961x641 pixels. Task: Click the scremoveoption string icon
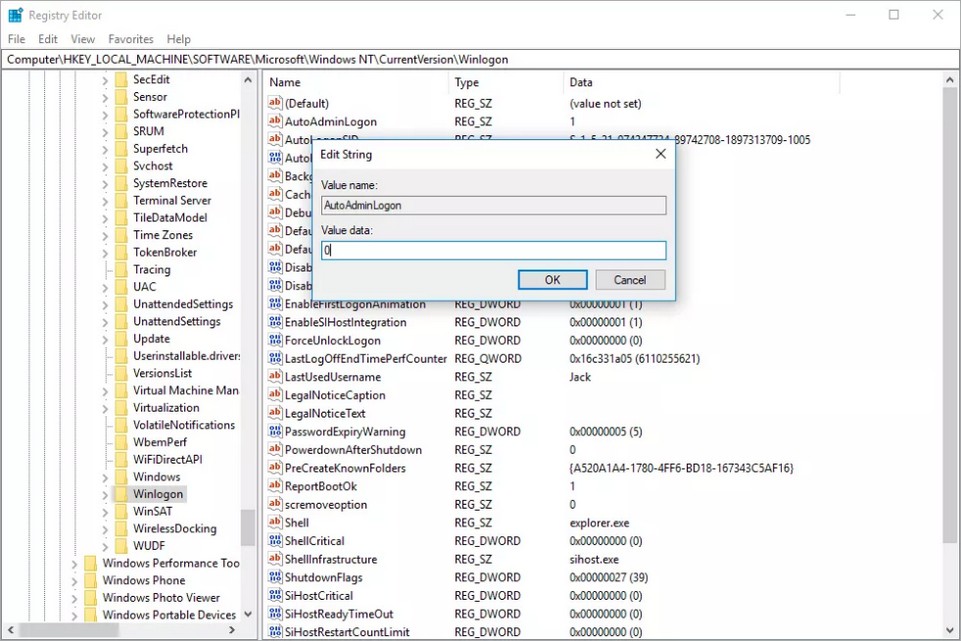[x=275, y=504]
